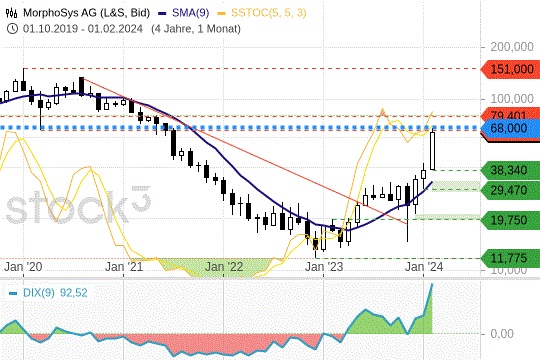Click the Jan '20 time axis label

tap(23, 267)
